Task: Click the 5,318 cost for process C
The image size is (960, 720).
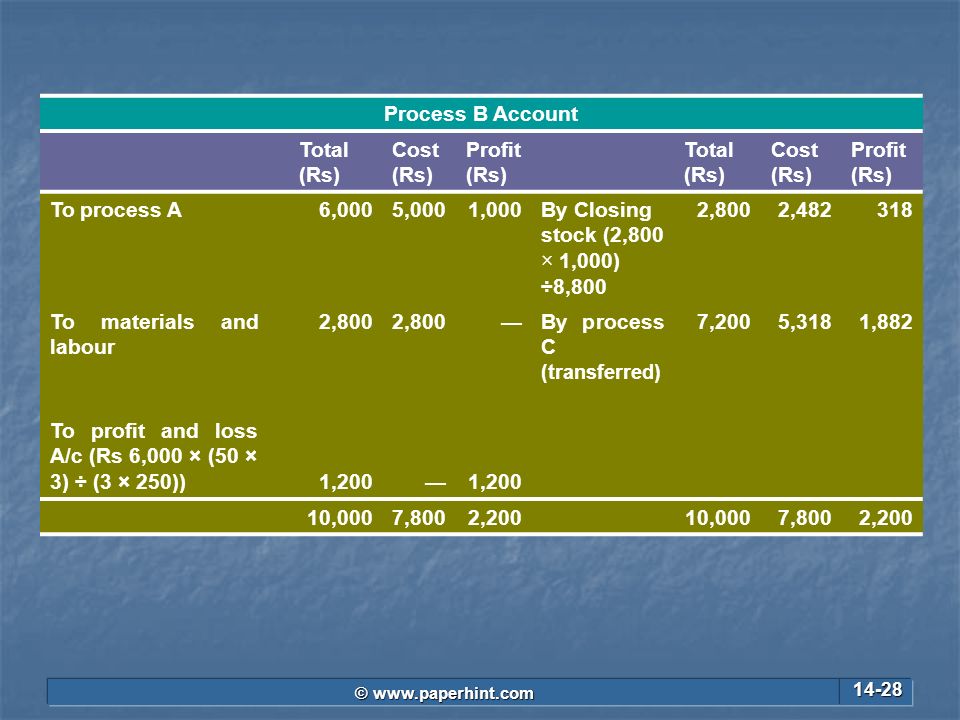Action: tap(804, 322)
